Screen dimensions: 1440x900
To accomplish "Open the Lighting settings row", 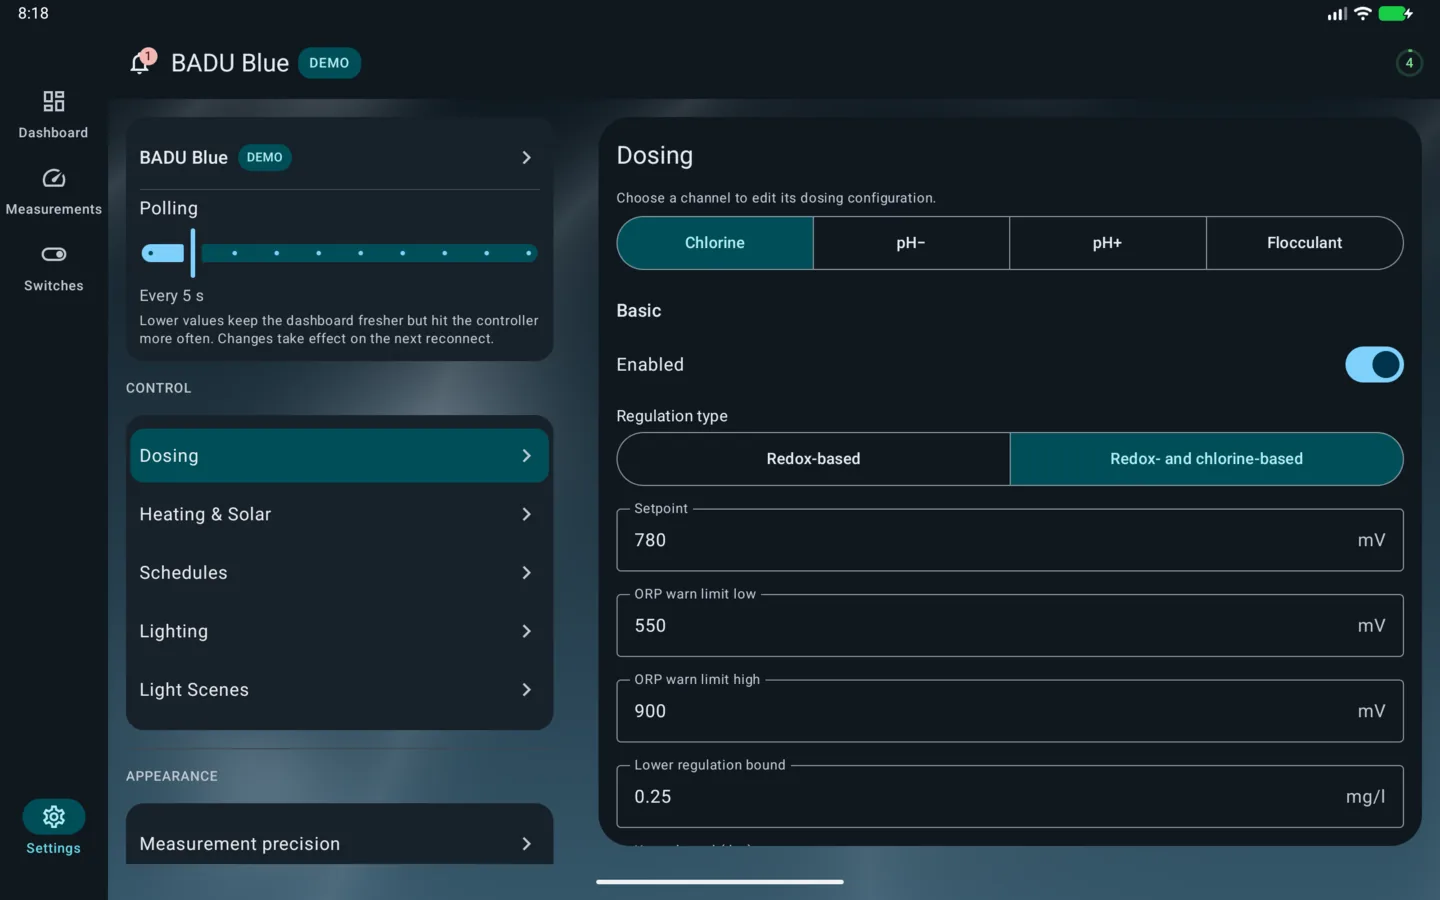I will (x=339, y=631).
